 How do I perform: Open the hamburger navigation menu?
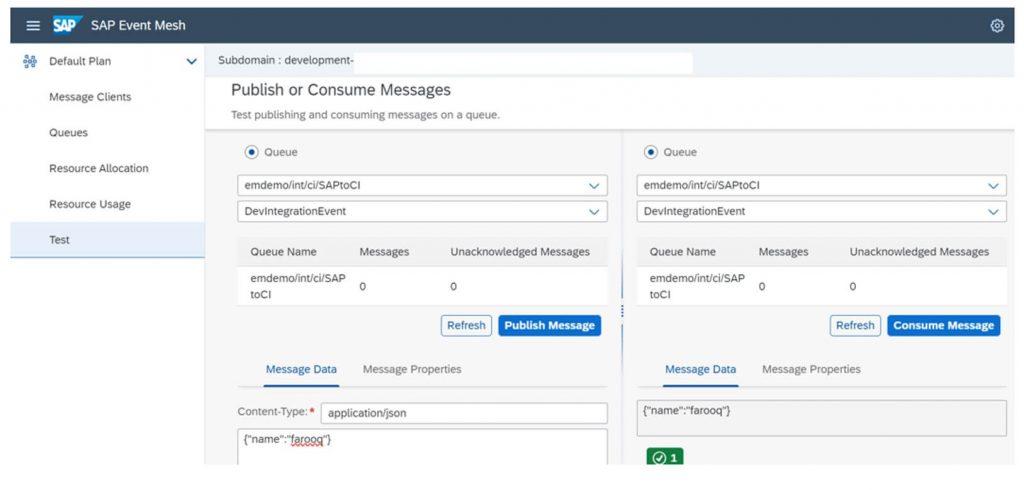(33, 25)
